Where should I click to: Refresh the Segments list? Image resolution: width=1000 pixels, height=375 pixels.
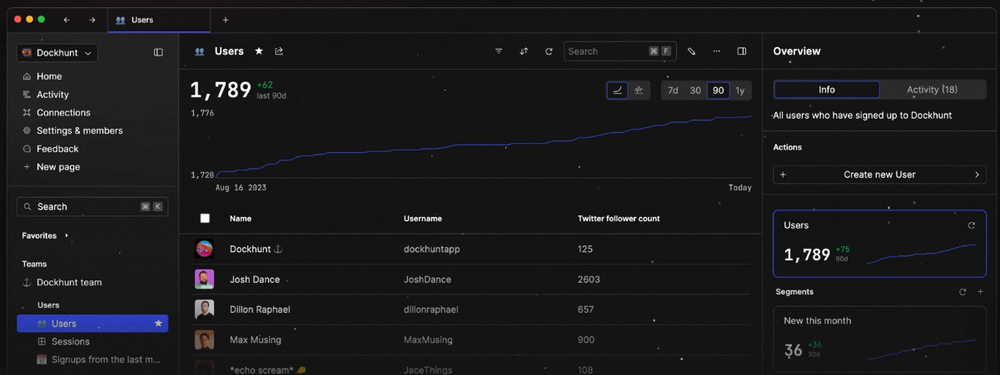click(963, 292)
